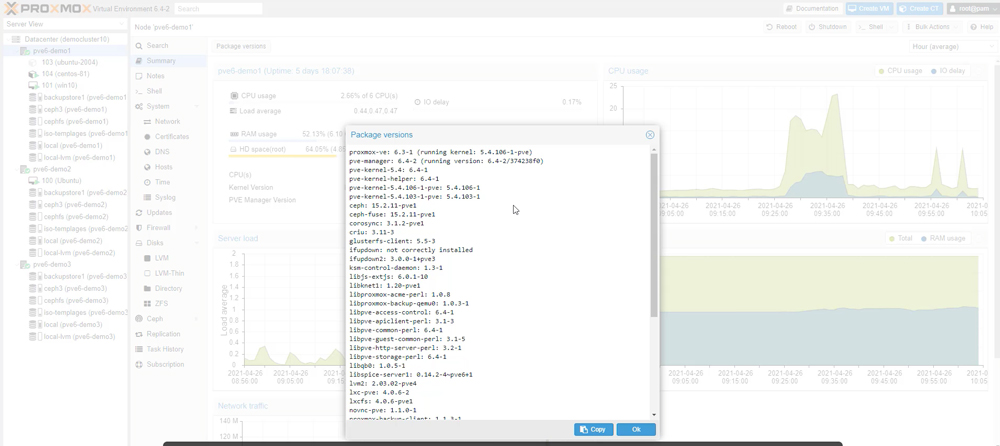Select node pve6-demo2 in the tree

pyautogui.click(x=52, y=169)
